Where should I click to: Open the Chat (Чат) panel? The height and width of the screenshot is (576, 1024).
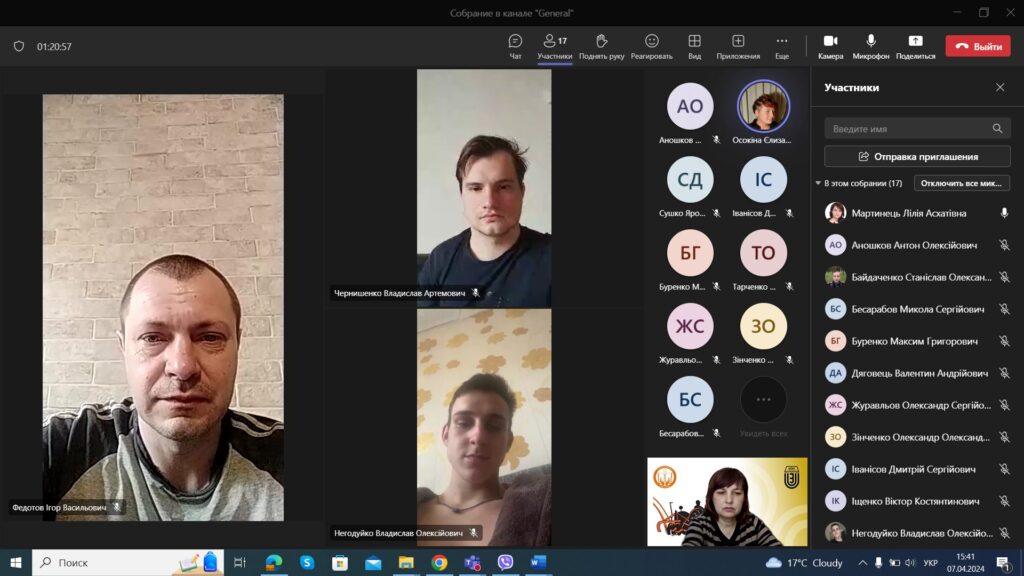tap(515, 45)
